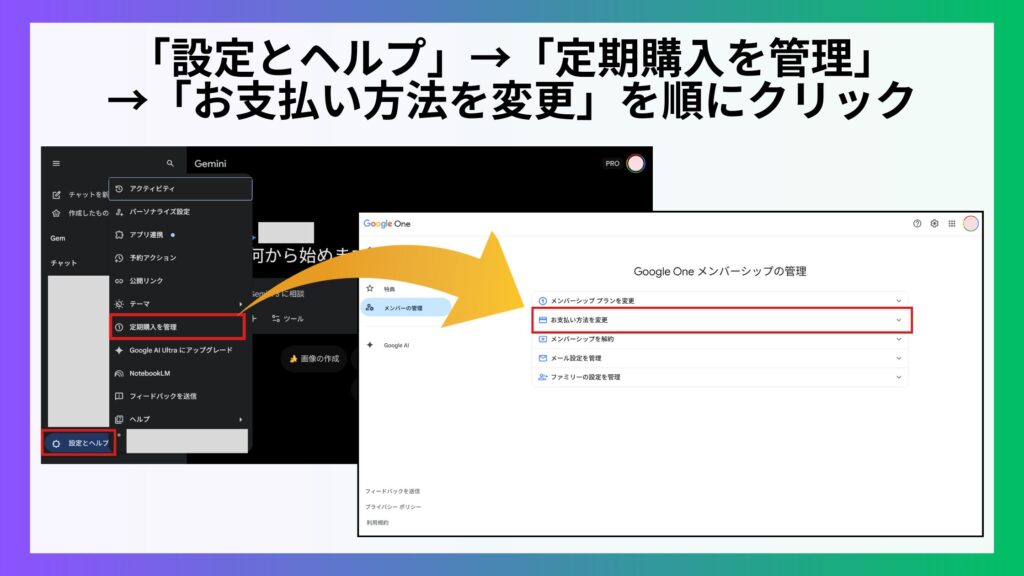1024x576 pixels.
Task: Click the Gemini hamburger menu icon
Action: tap(56, 163)
